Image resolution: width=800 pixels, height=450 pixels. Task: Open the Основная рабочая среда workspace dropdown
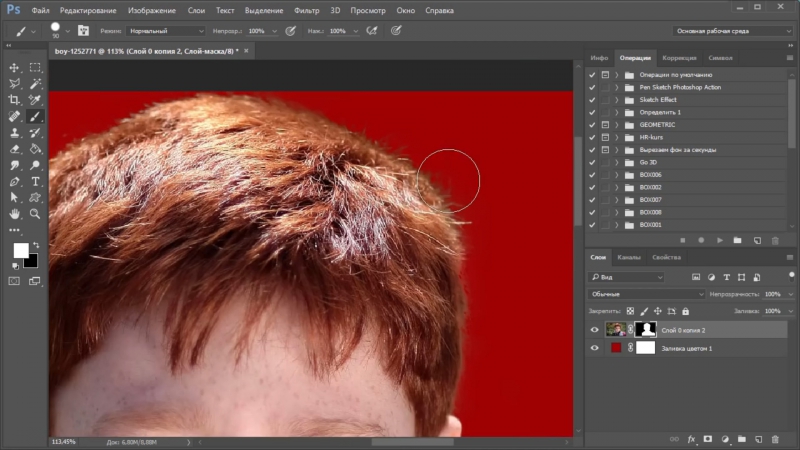pos(733,31)
